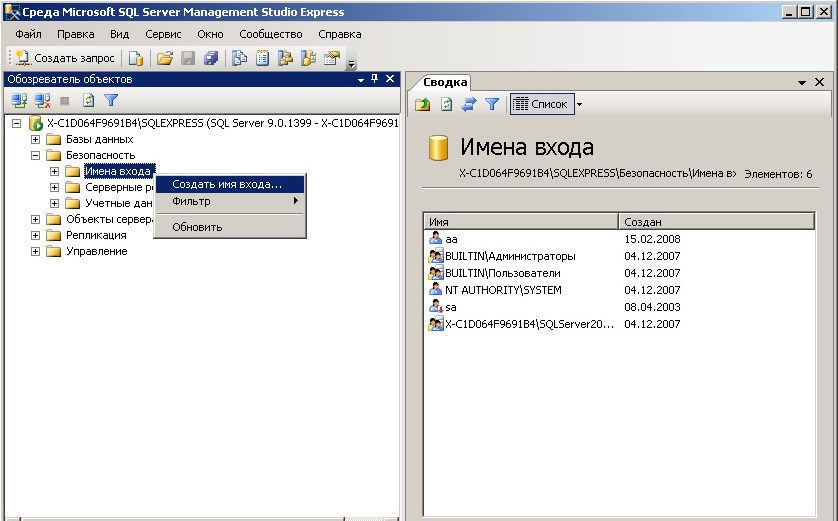Toggle auto-hide pin on Обозреватель объектов
Viewport: 838px width, 521px height.
375,79
